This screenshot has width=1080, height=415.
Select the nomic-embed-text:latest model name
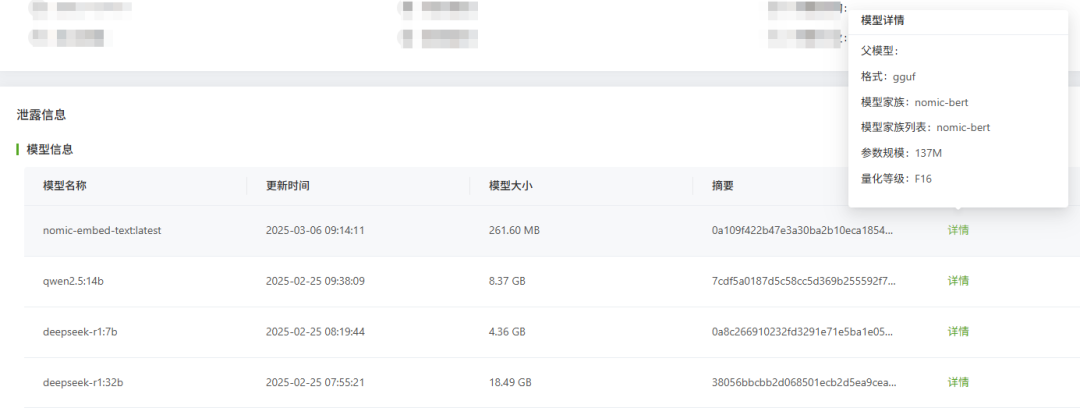tap(102, 231)
